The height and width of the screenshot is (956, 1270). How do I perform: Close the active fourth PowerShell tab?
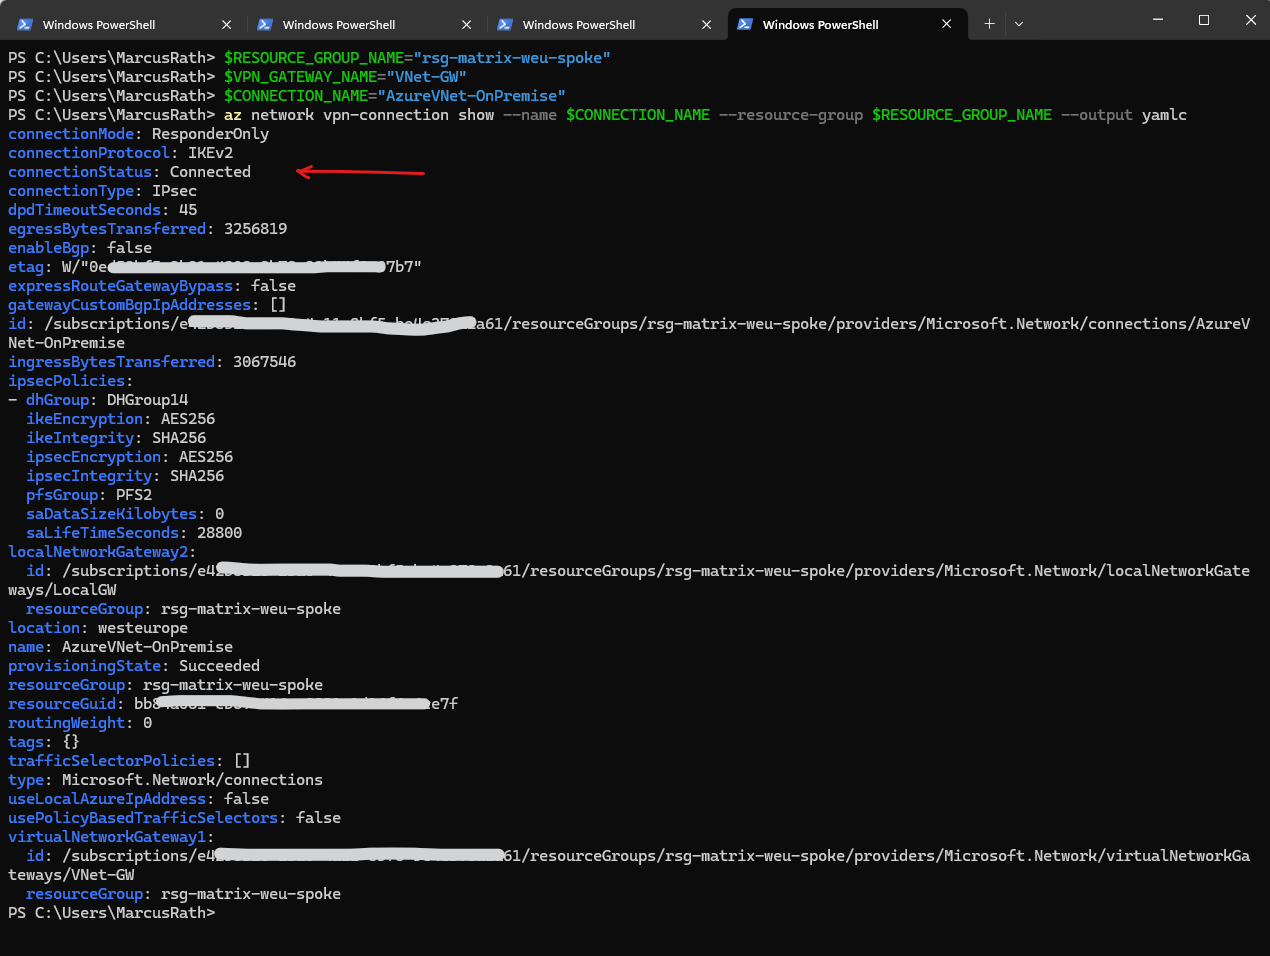947,24
